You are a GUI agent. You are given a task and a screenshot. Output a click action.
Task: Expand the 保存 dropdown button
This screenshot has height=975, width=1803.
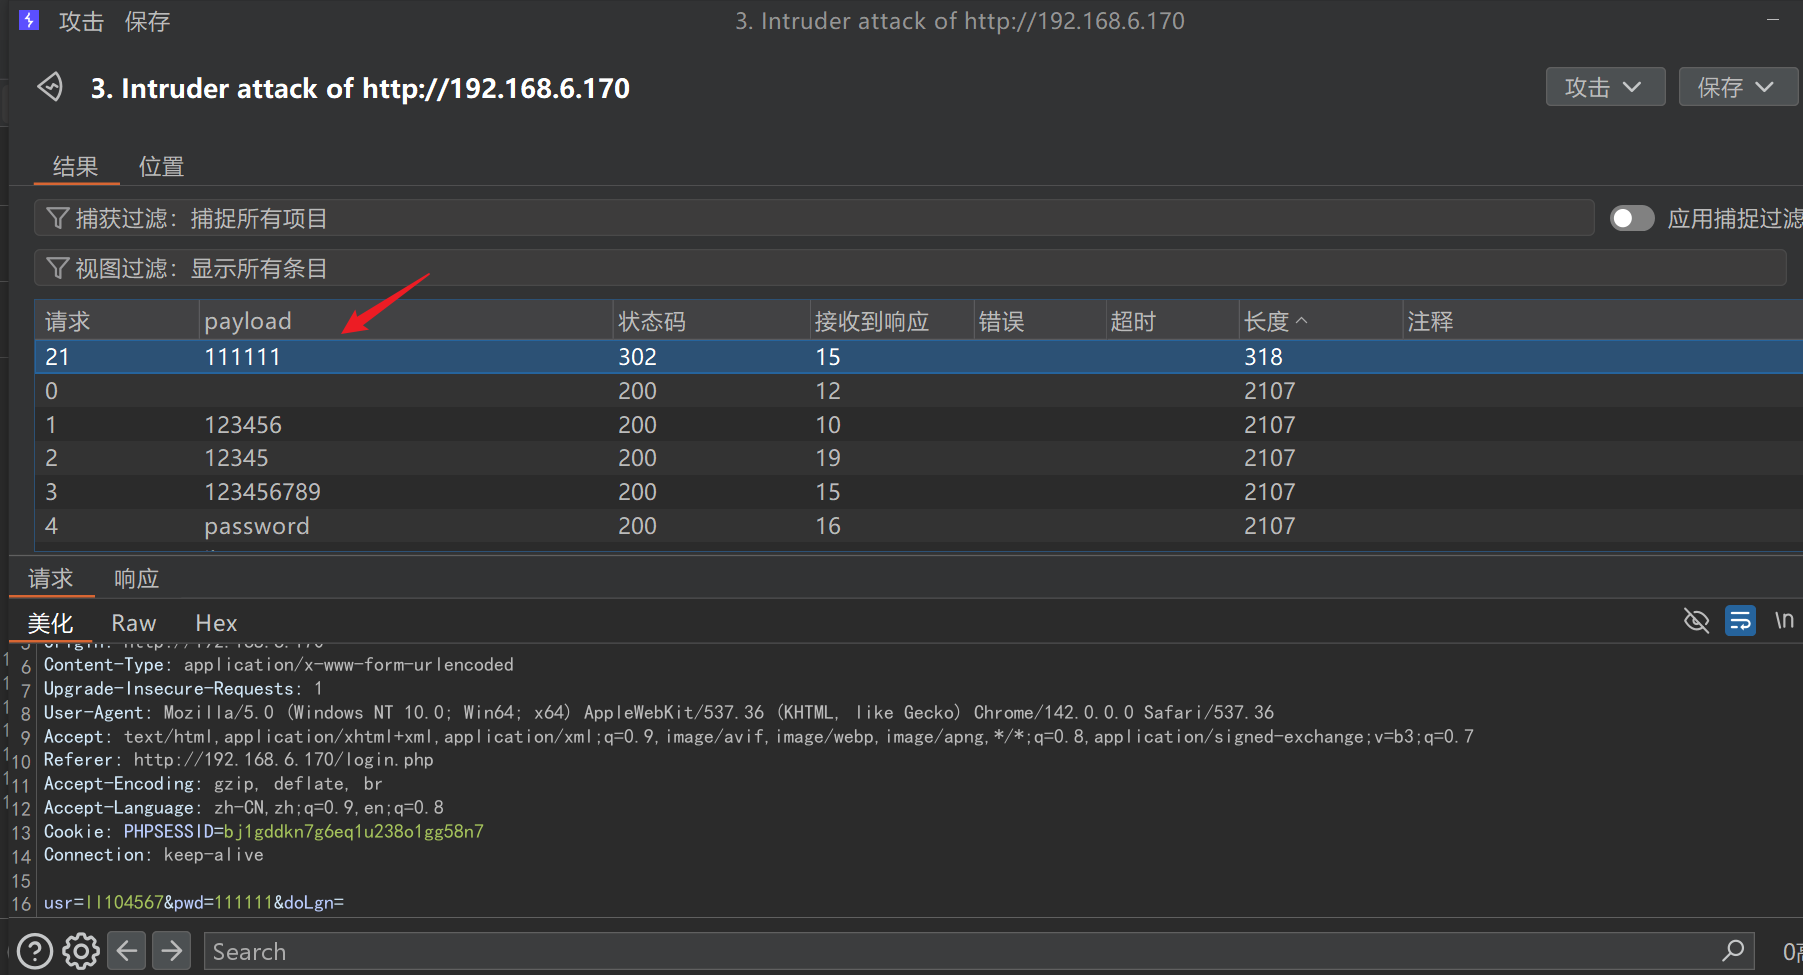1736,87
